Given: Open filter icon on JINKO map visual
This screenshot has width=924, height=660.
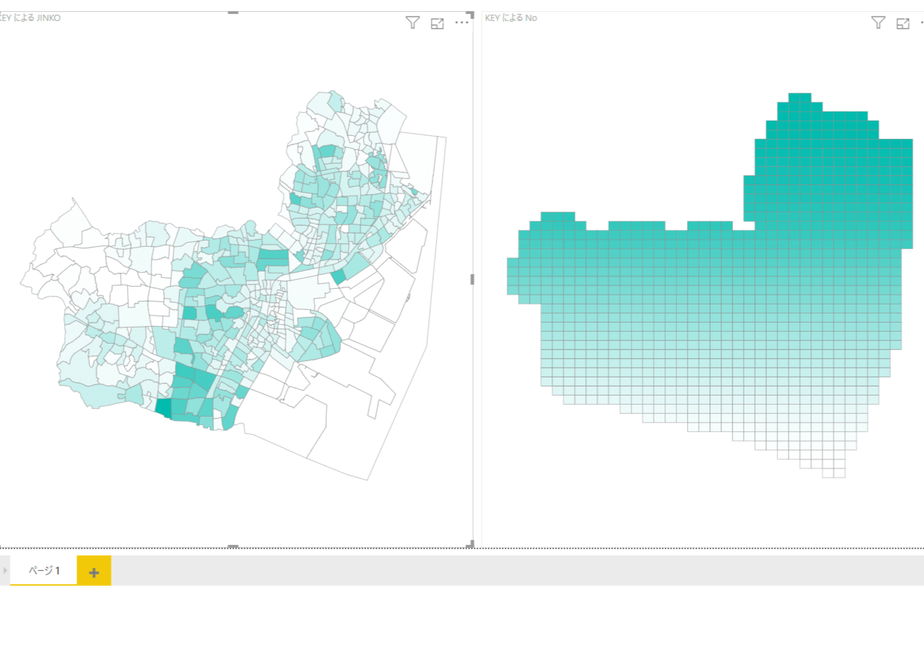Looking at the screenshot, I should pyautogui.click(x=412, y=23).
